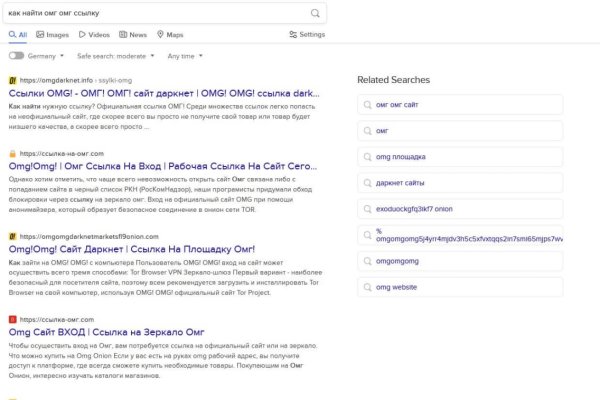Open the Any time filter dropdown

click(x=184, y=56)
